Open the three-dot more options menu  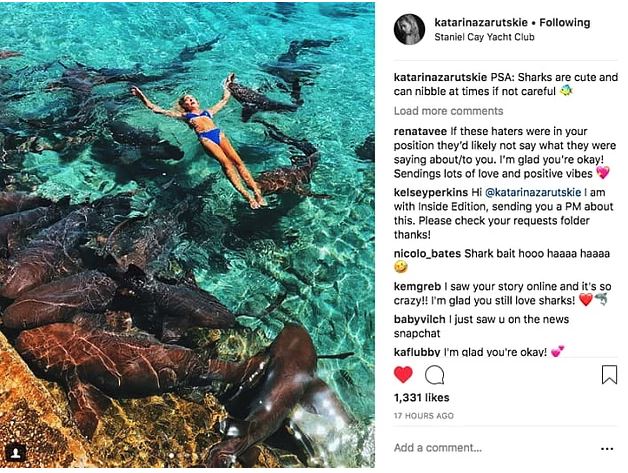coord(607,448)
